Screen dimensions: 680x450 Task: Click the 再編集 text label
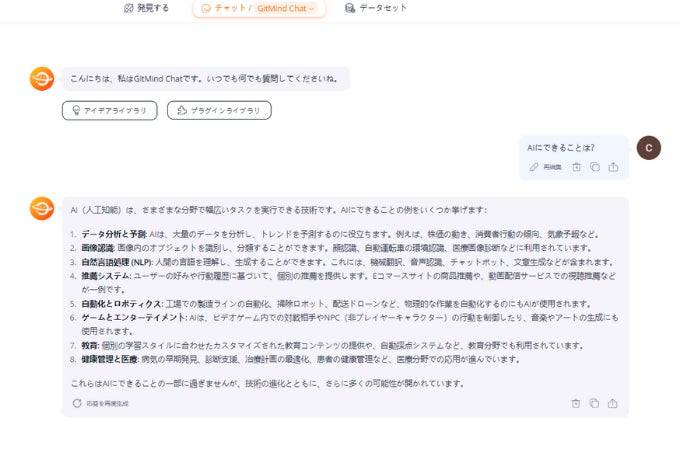click(552, 167)
